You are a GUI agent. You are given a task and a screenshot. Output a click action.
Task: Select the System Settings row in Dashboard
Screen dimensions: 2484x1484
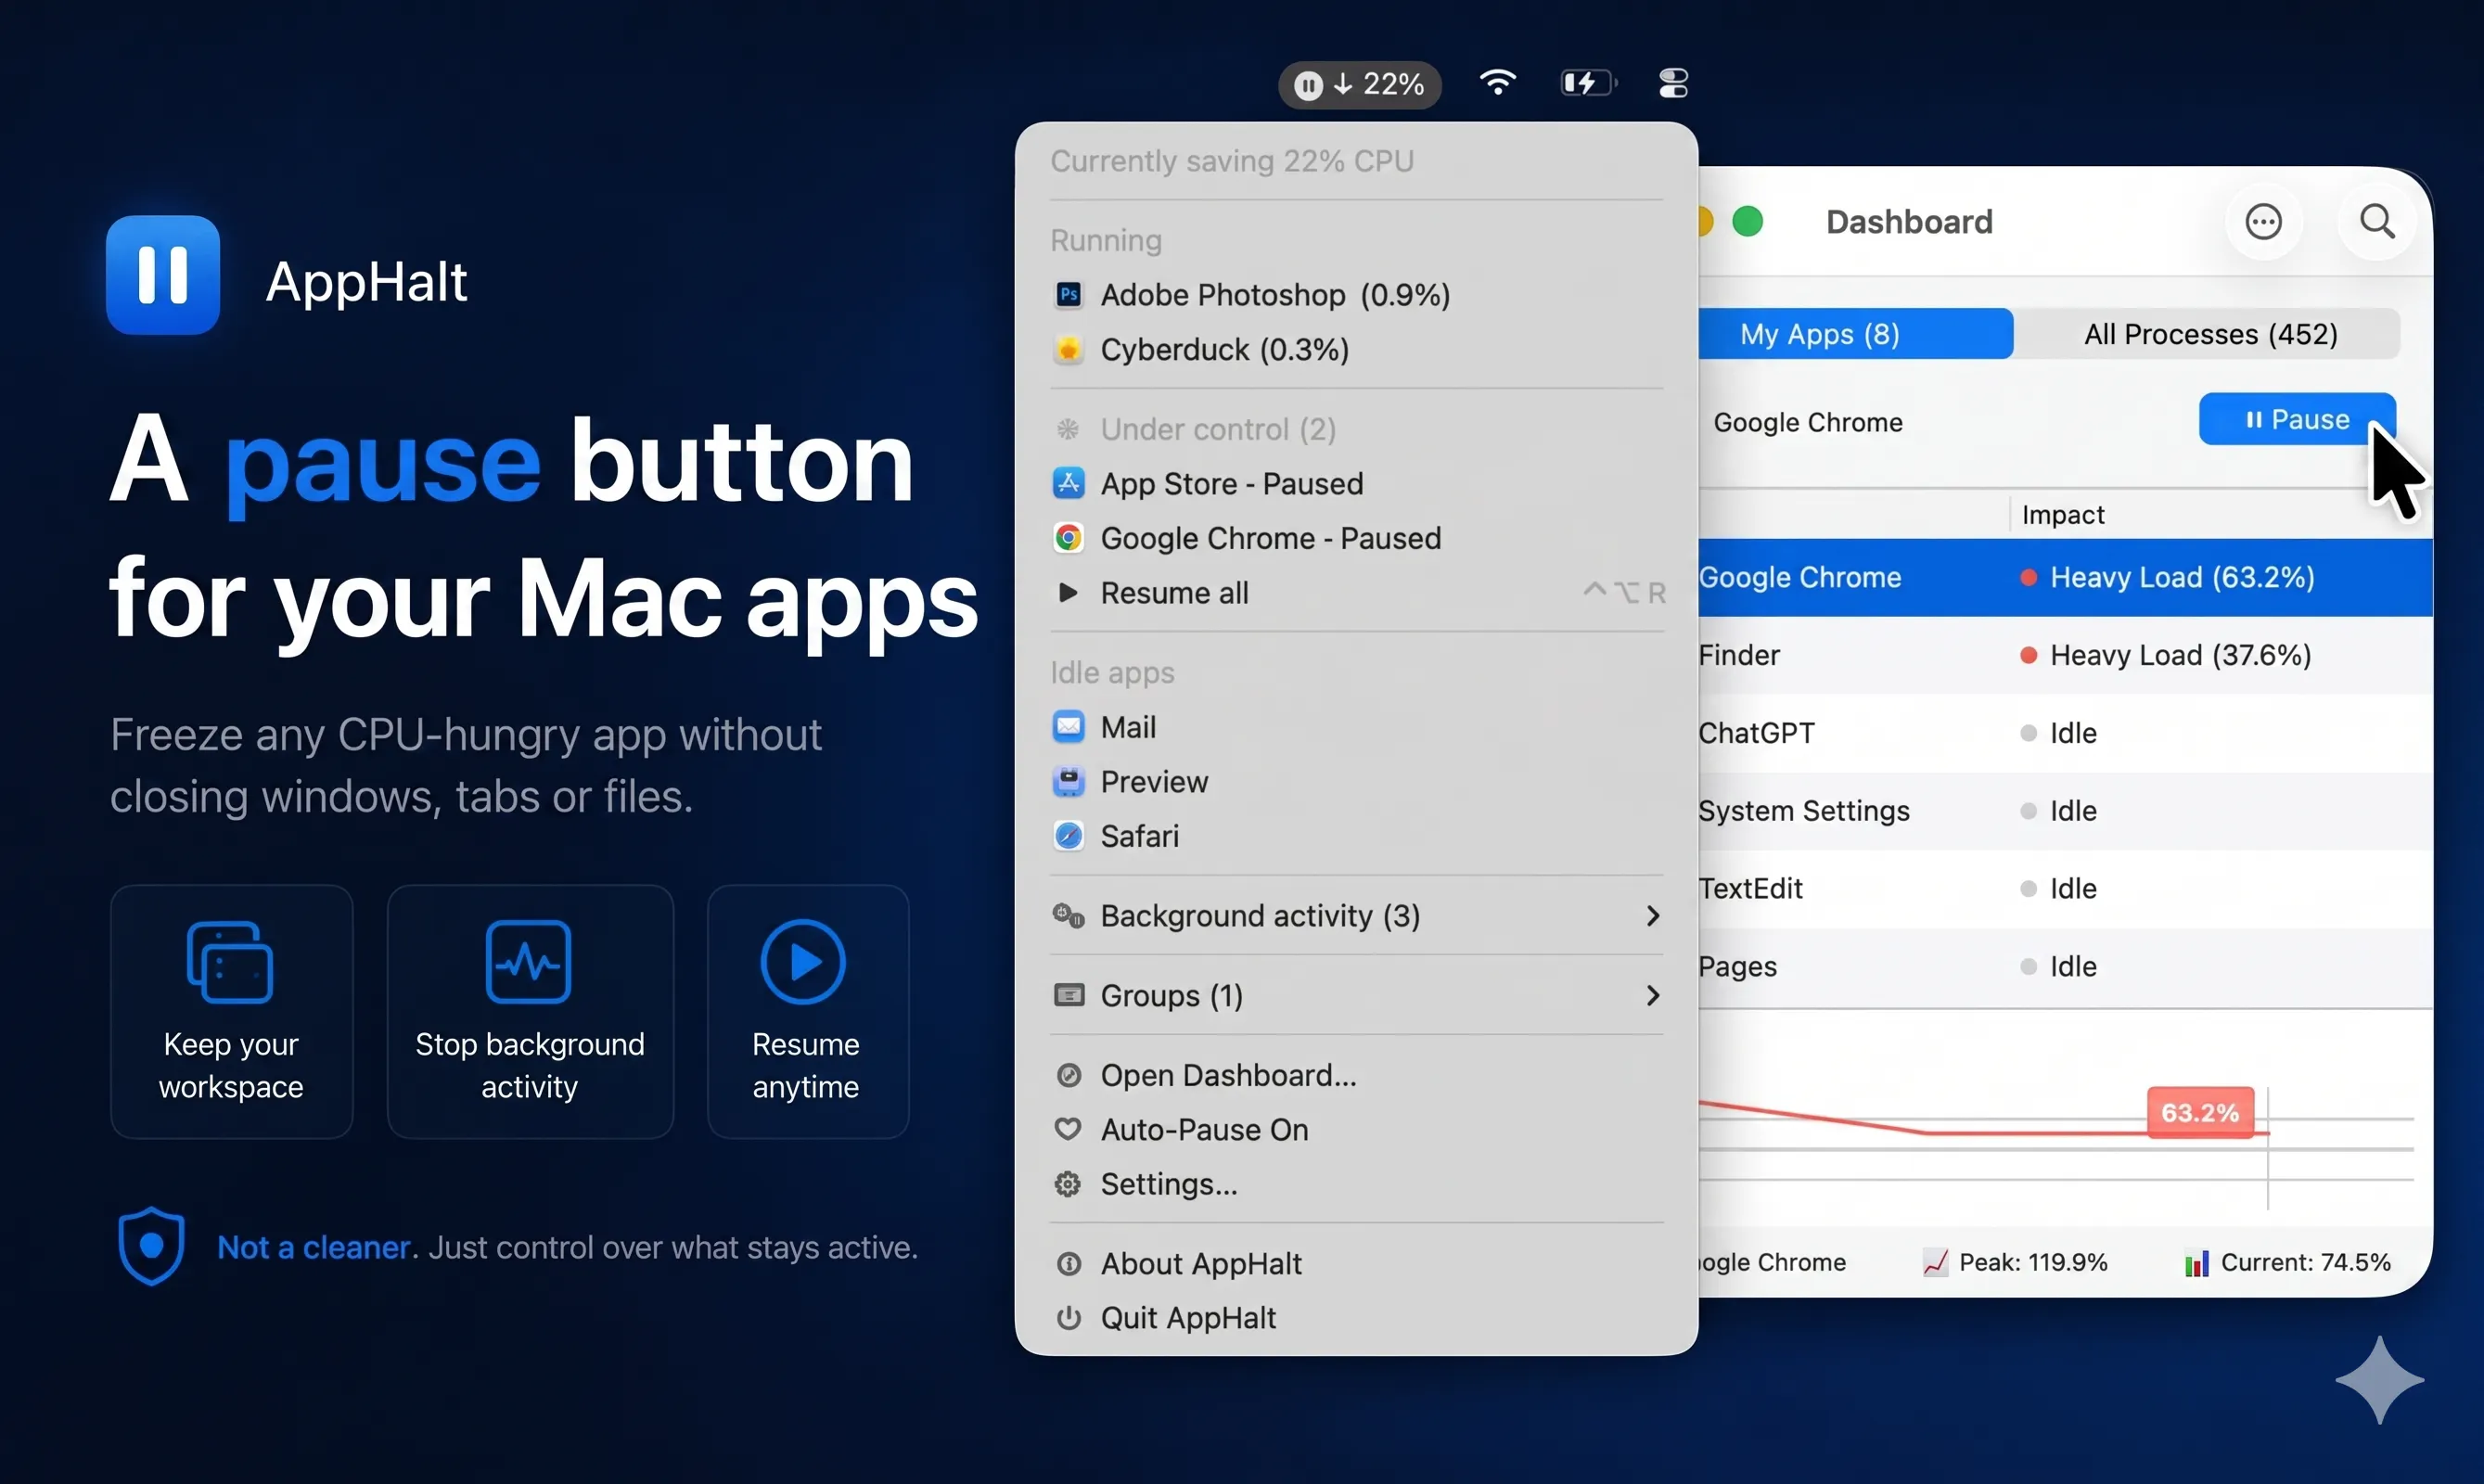point(2065,811)
